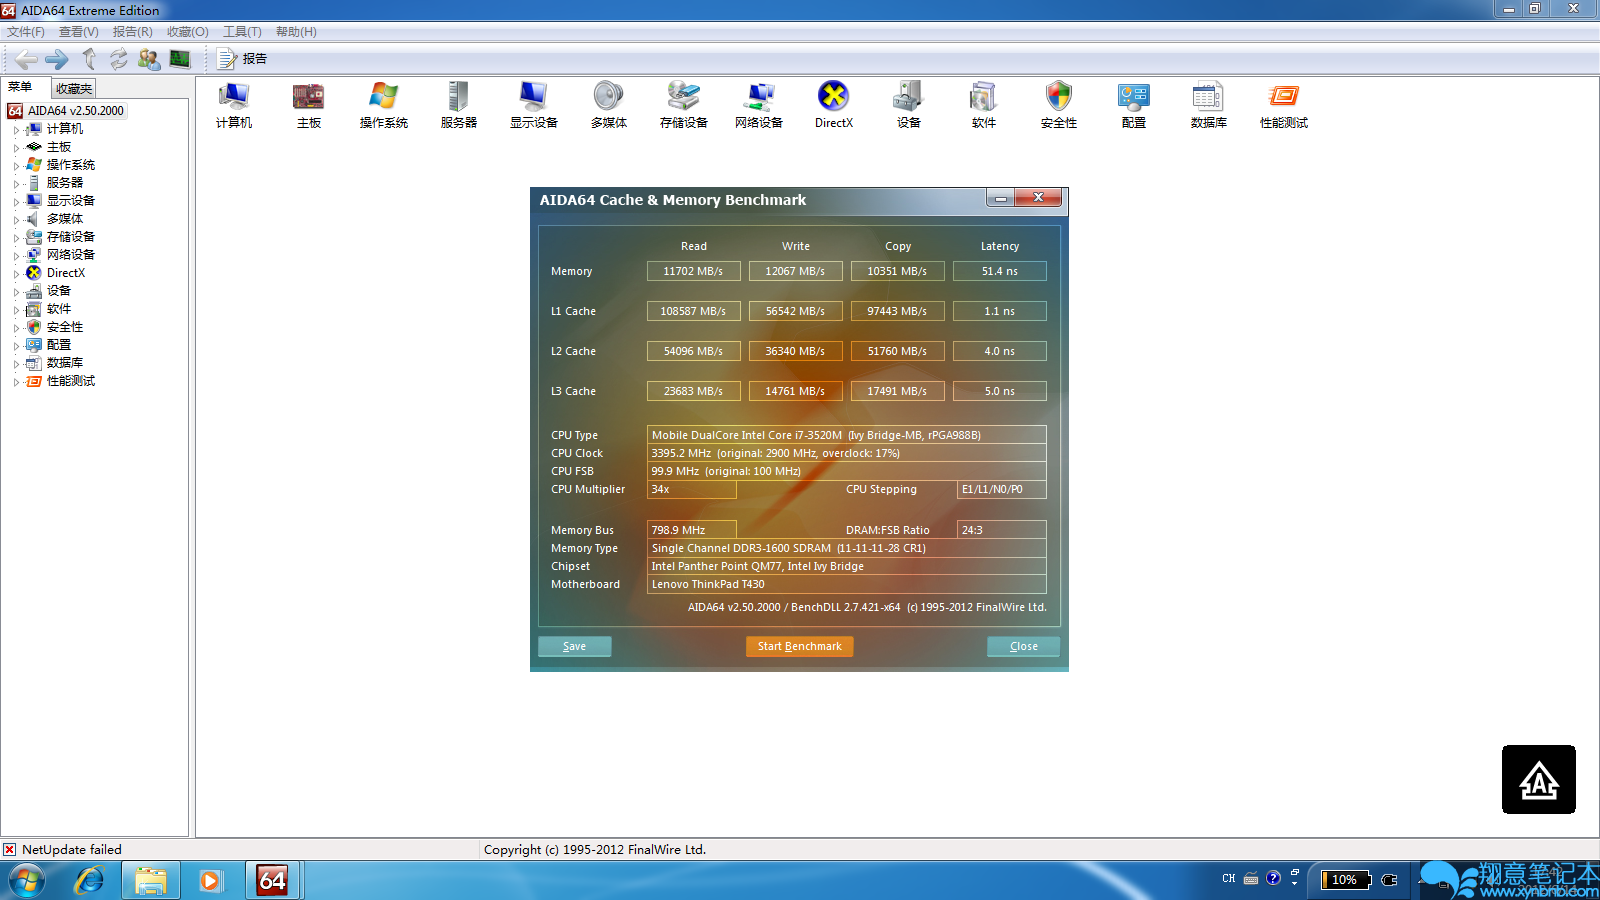1600x900 pixels.
Task: Open the 查看(V) menu
Action: coord(79,32)
